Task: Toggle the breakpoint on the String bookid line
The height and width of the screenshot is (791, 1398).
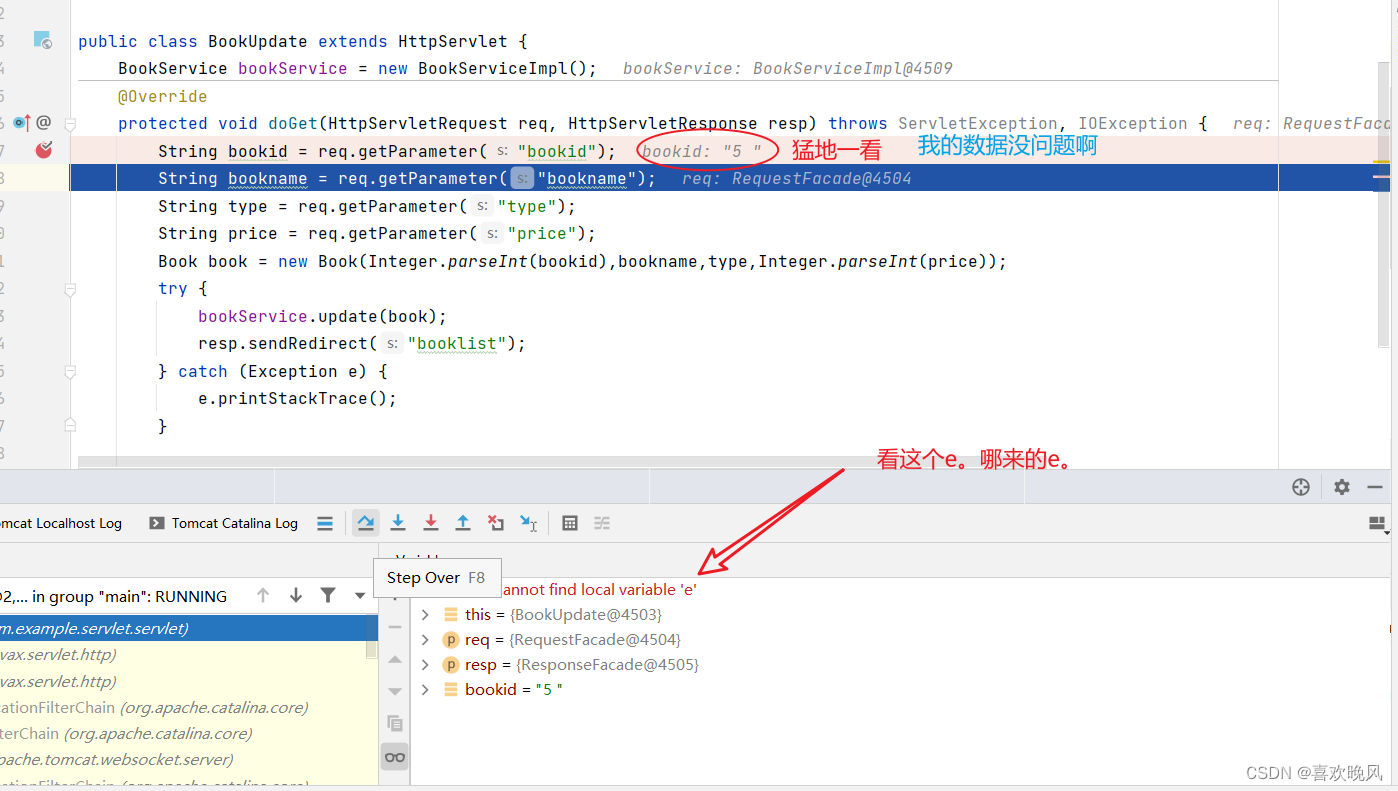Action: (x=45, y=150)
